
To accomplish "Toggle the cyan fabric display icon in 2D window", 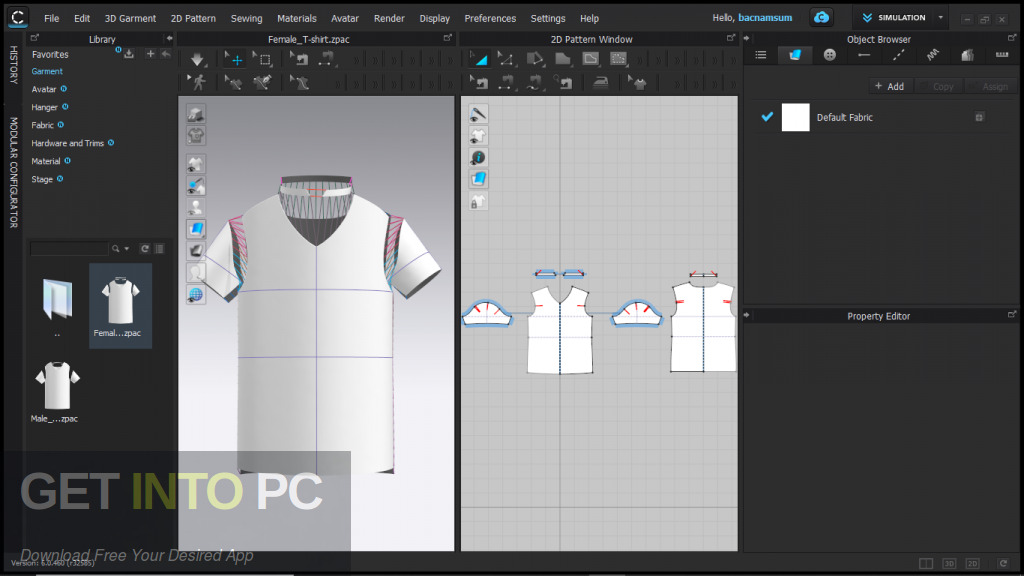I will point(478,179).
